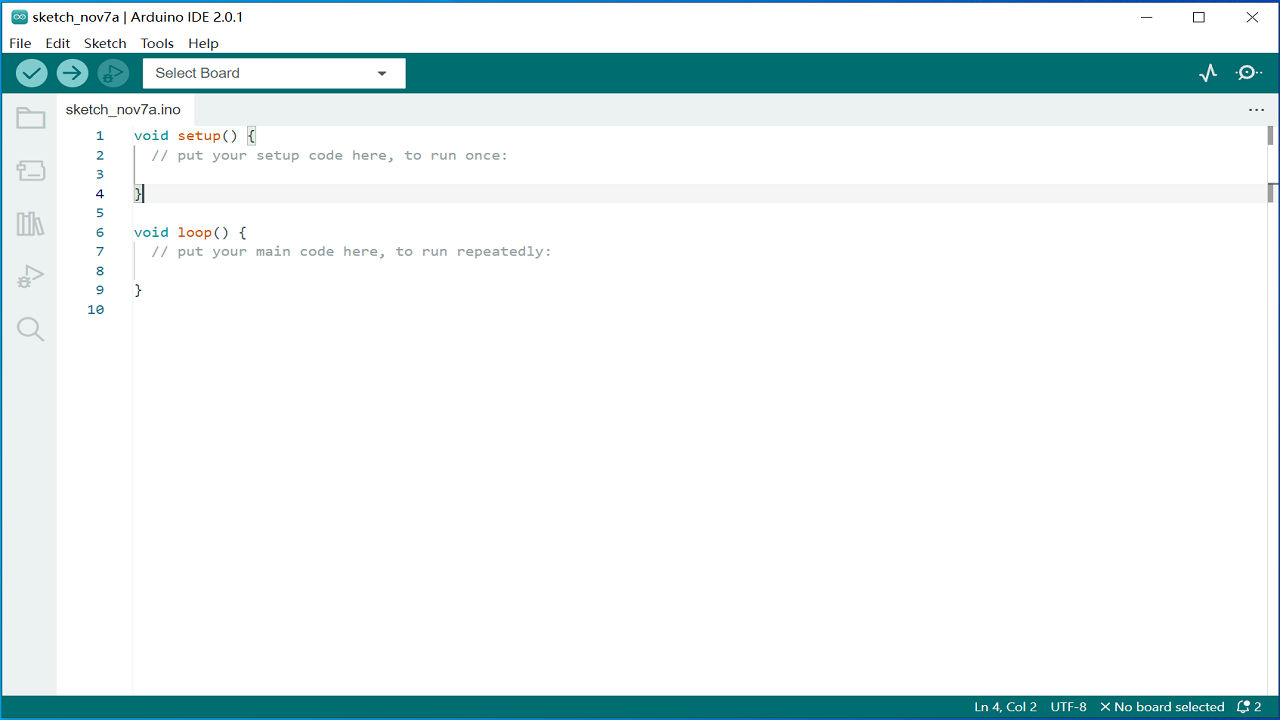This screenshot has width=1280, height=720.
Task: Open the Sketch menu
Action: (105, 43)
